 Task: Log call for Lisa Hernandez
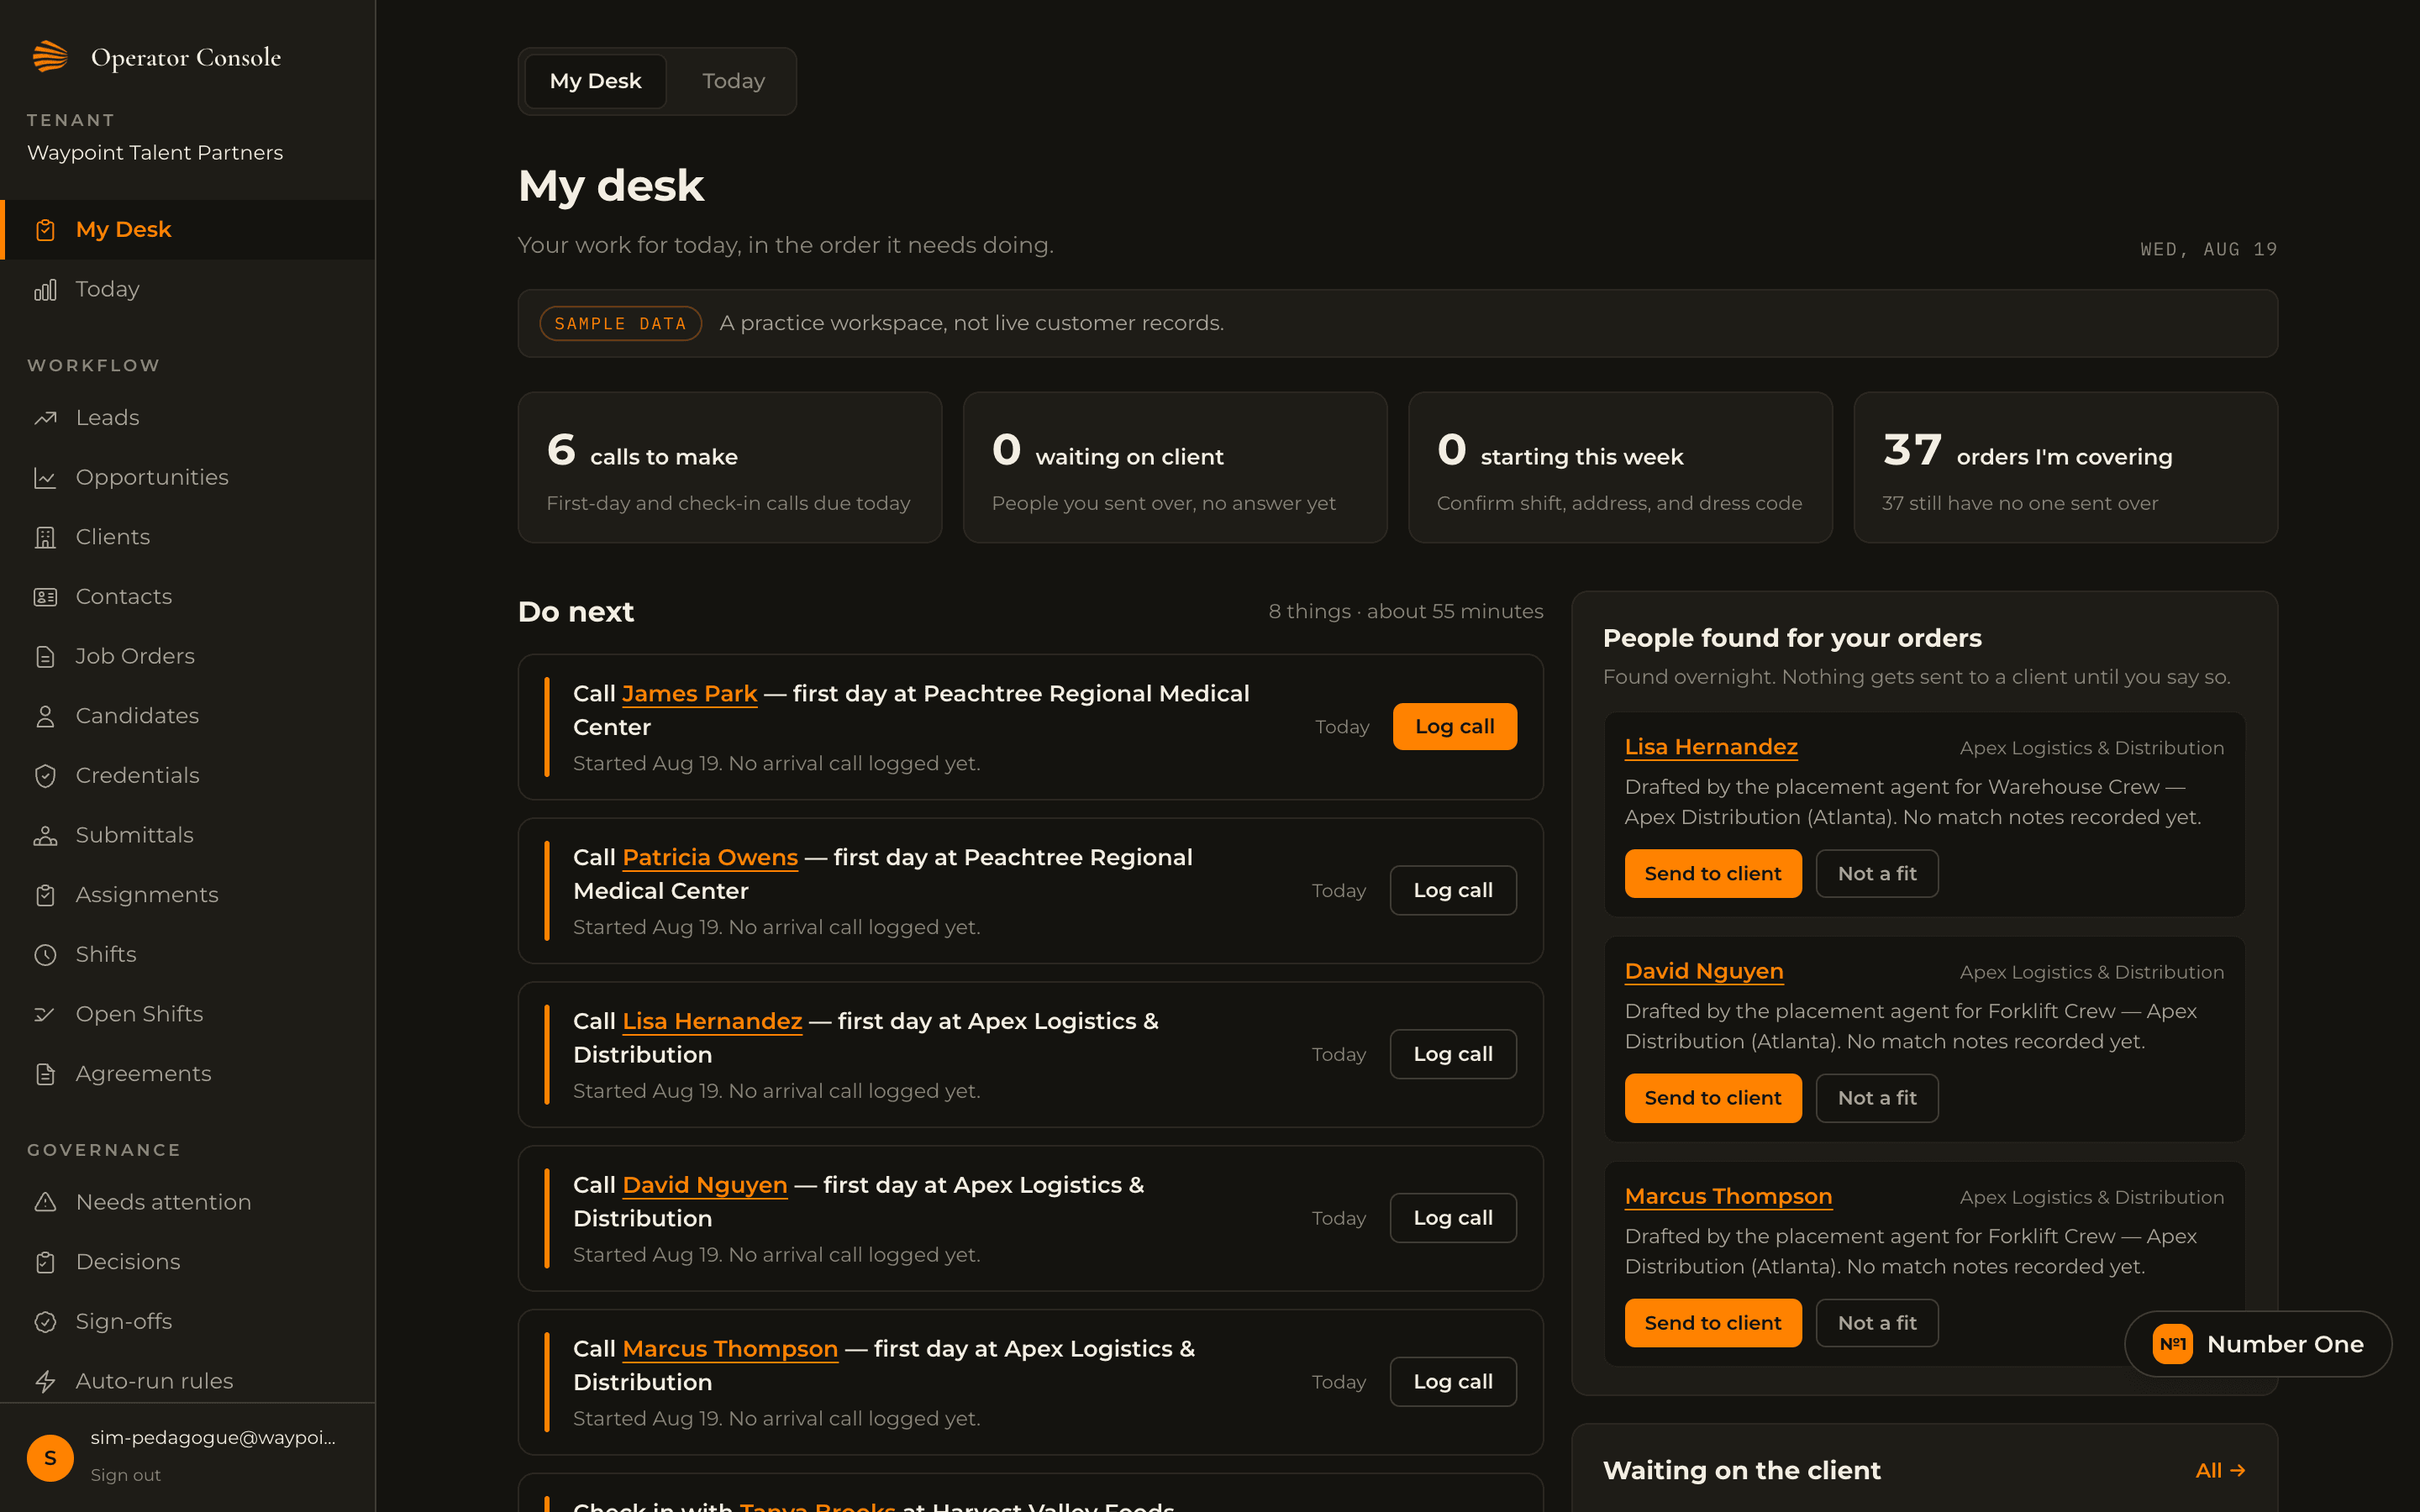point(1453,1054)
